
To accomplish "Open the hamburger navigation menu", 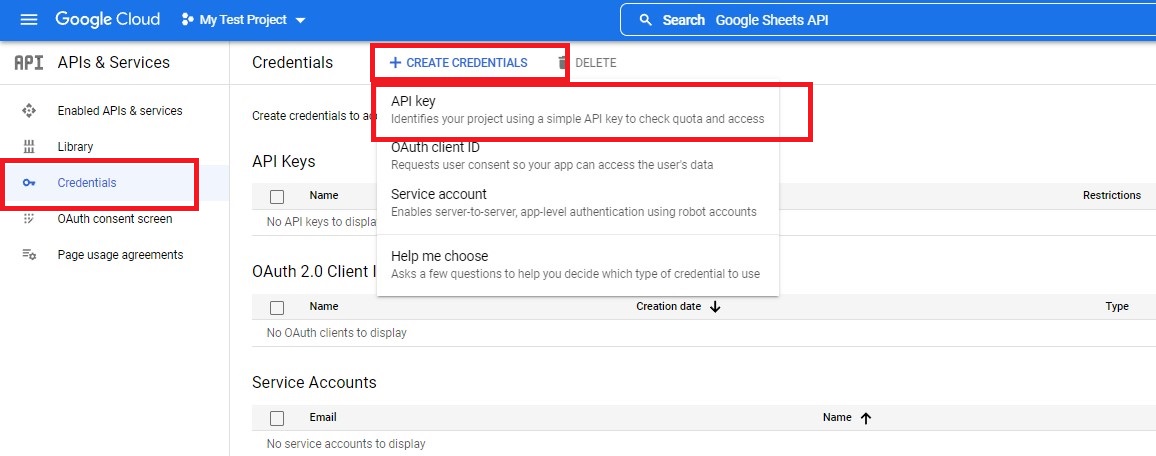I will tap(29, 20).
